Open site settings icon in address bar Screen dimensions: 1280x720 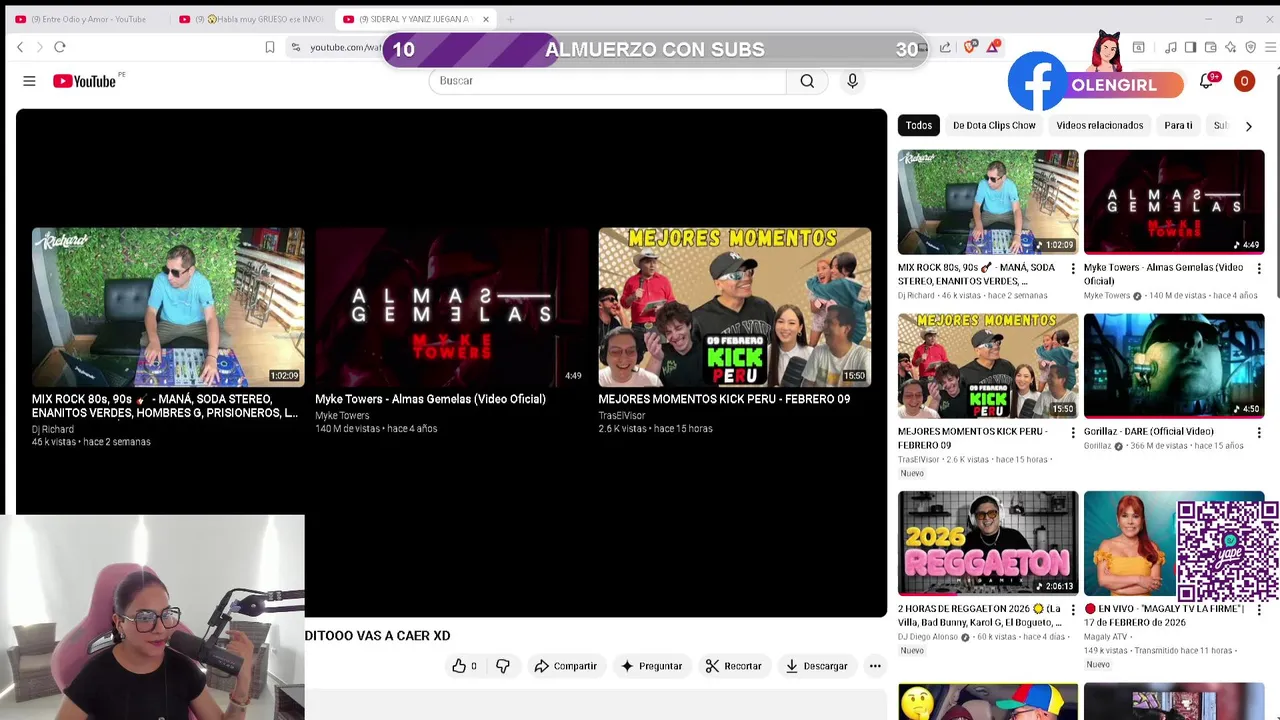[296, 47]
